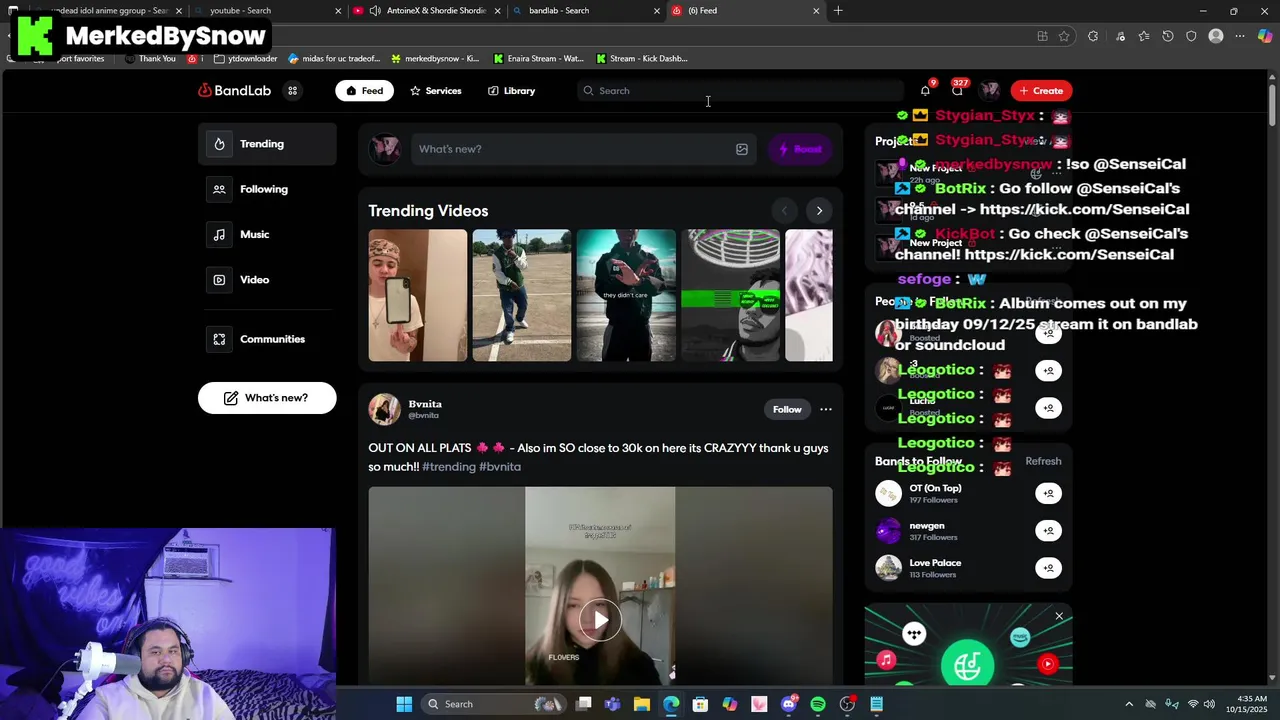Open Microsoft Teams from the taskbar
The width and height of the screenshot is (1280, 720).
[x=612, y=704]
